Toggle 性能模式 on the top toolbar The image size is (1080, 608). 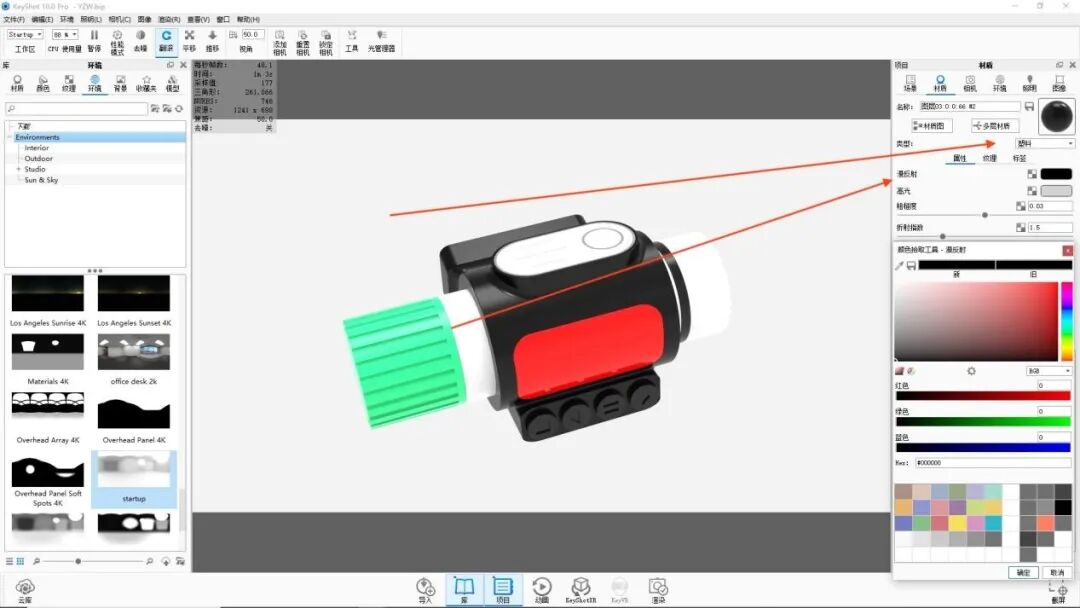[118, 38]
